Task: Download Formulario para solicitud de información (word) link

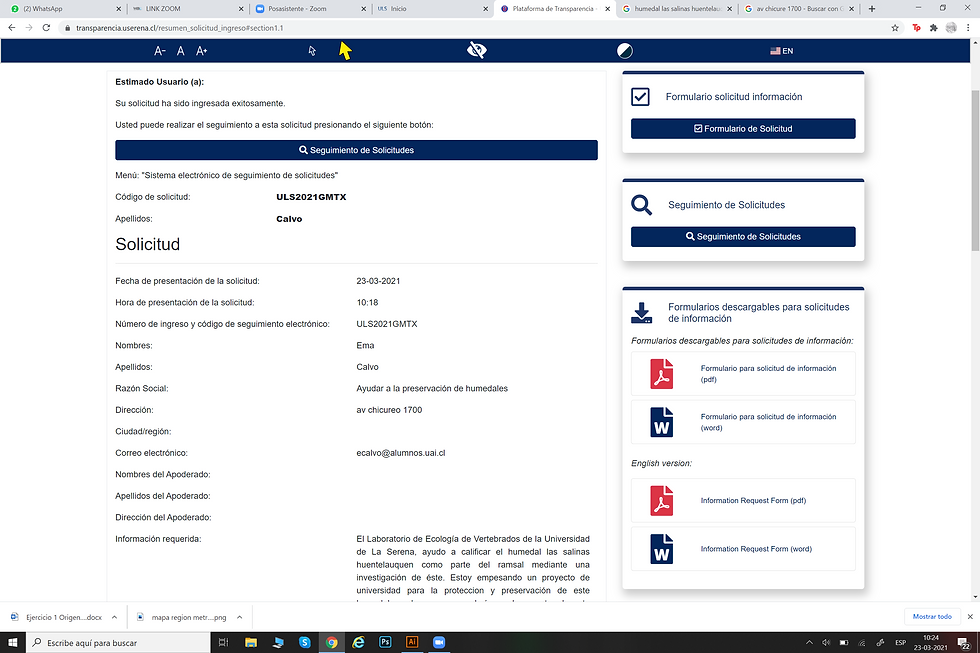Action: 768,422
